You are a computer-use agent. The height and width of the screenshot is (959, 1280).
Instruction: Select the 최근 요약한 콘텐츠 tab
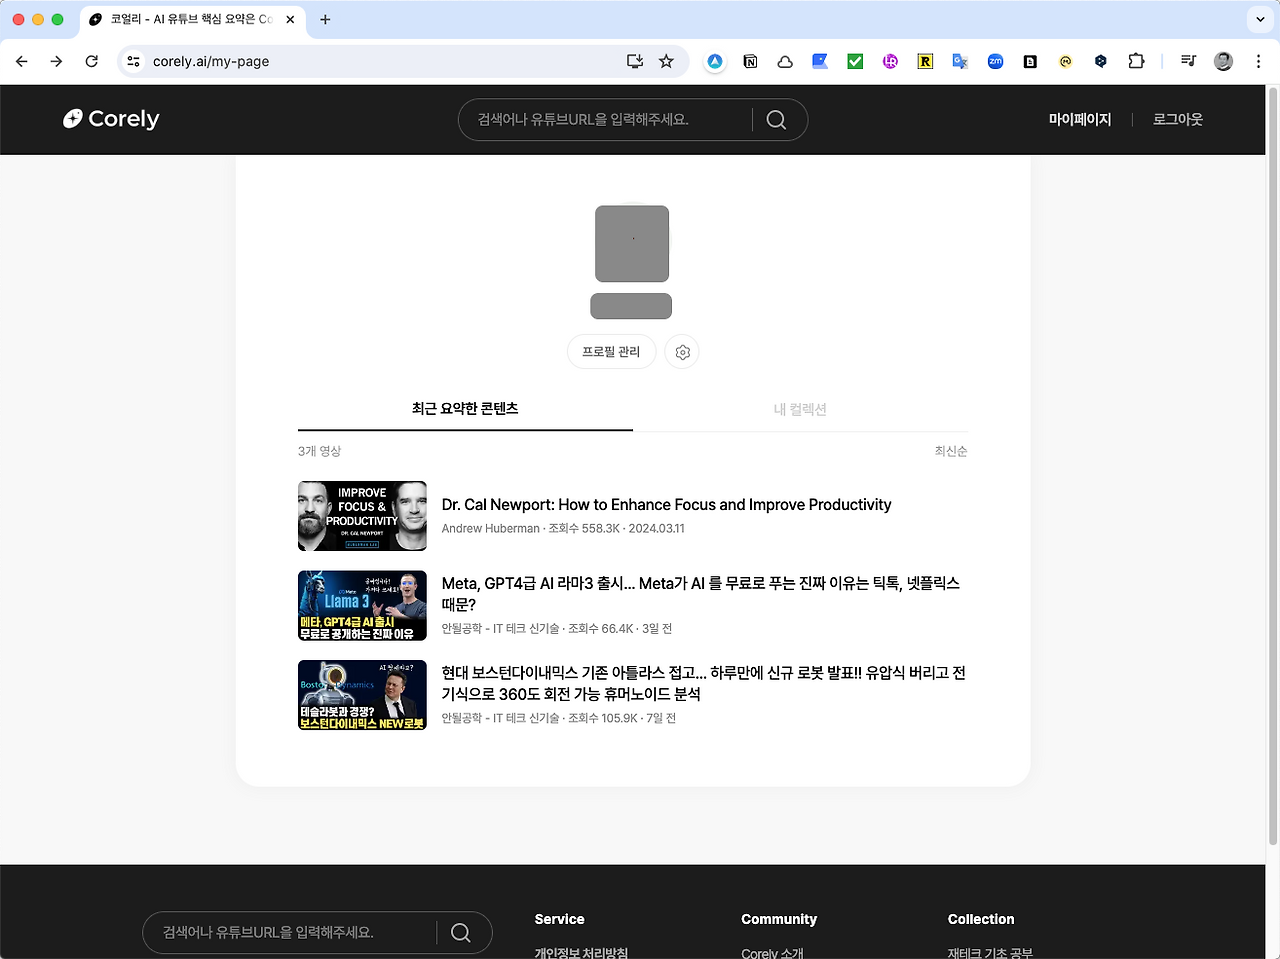[464, 409]
